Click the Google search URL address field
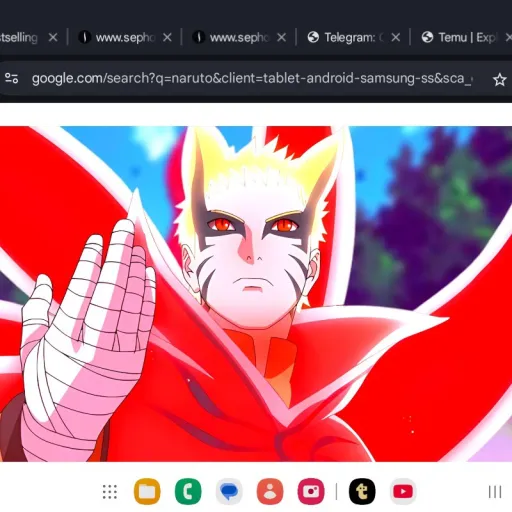 point(252,79)
